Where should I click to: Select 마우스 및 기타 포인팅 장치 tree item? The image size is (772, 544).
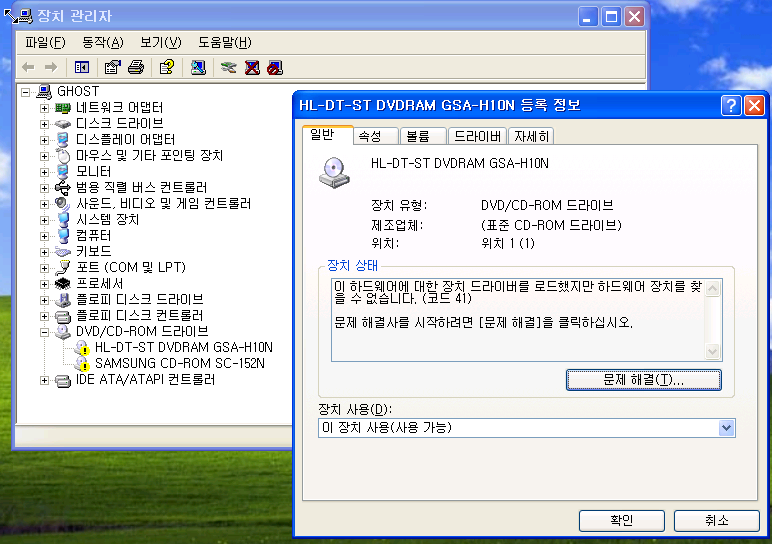[150, 156]
